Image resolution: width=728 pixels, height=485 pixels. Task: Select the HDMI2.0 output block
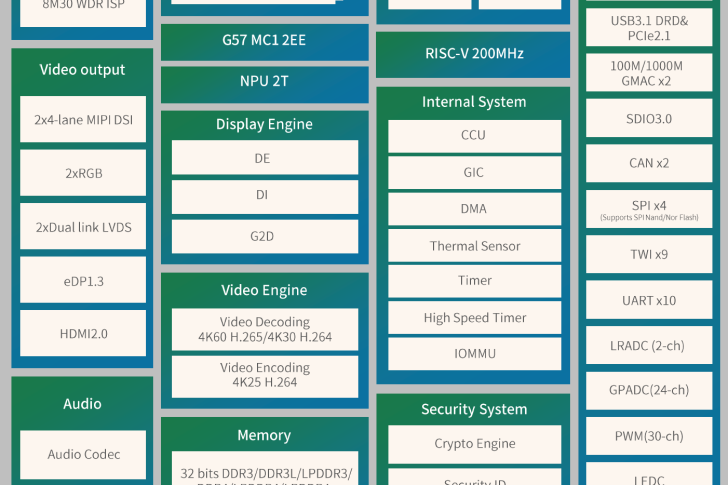[83, 334]
